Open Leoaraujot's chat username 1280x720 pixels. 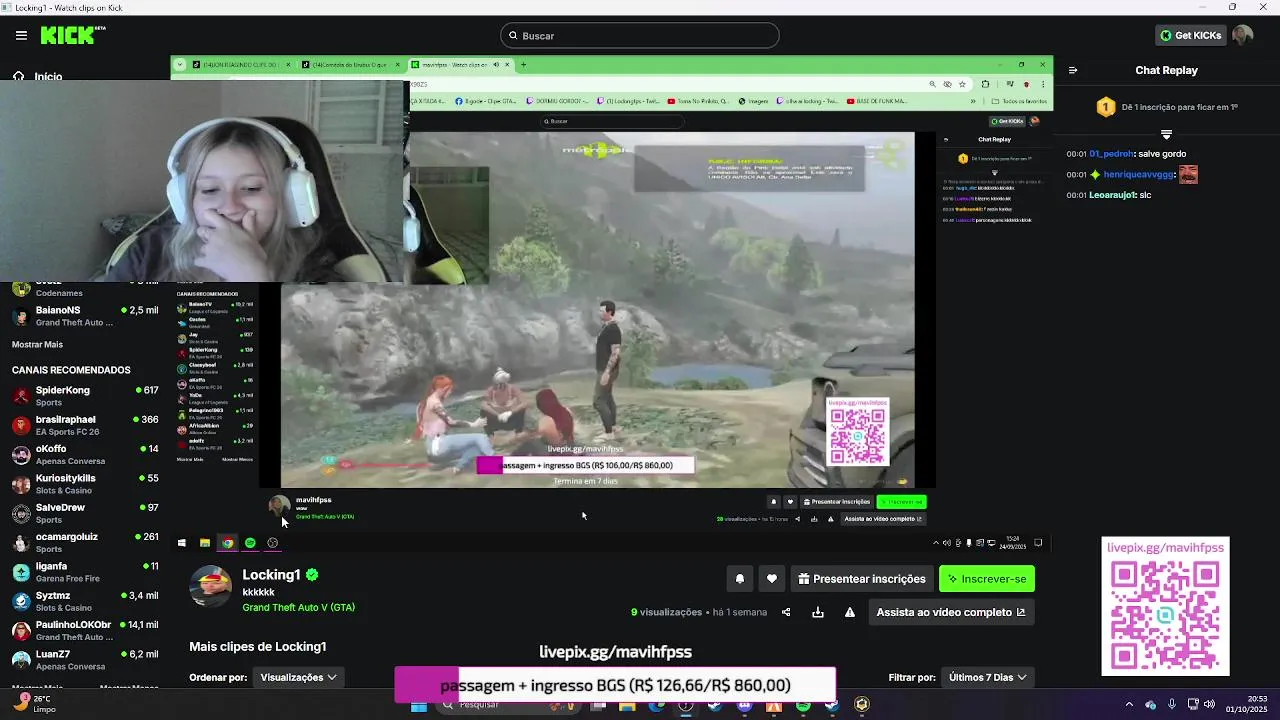pyautogui.click(x=1113, y=195)
